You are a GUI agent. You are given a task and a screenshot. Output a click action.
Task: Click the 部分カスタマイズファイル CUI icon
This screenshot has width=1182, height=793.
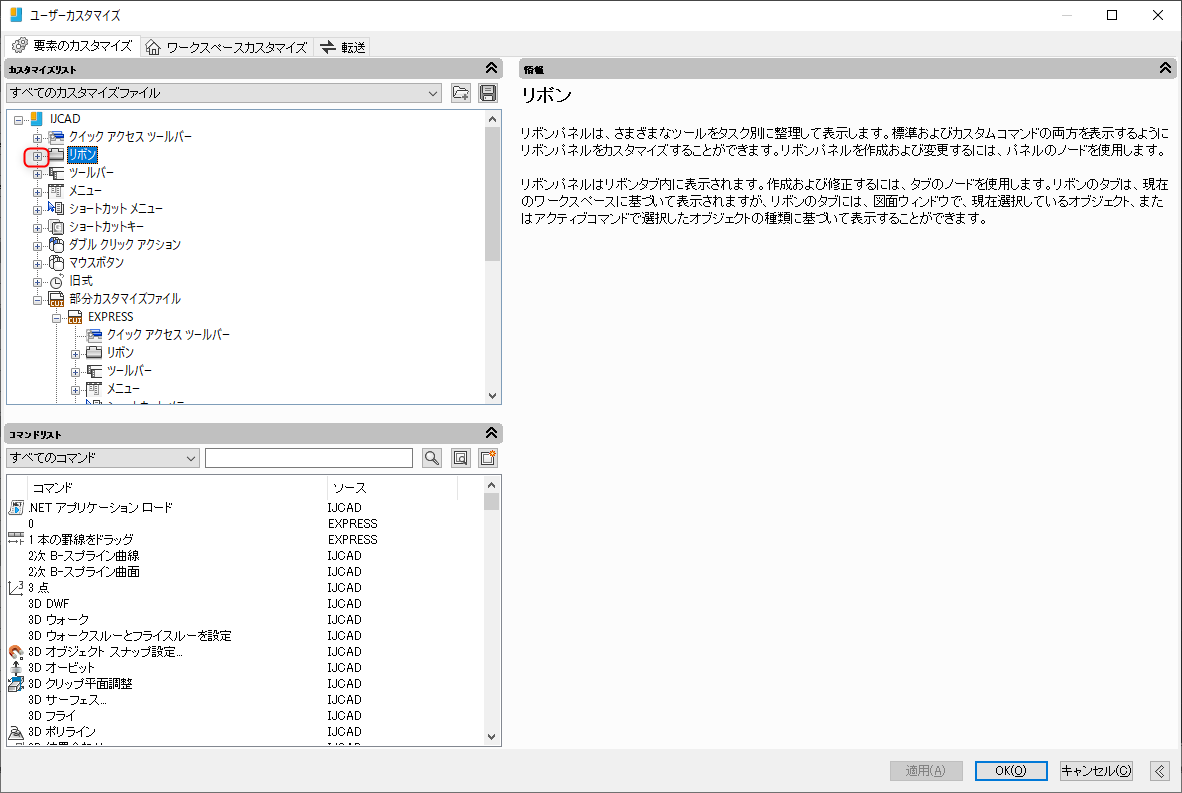(x=57, y=299)
